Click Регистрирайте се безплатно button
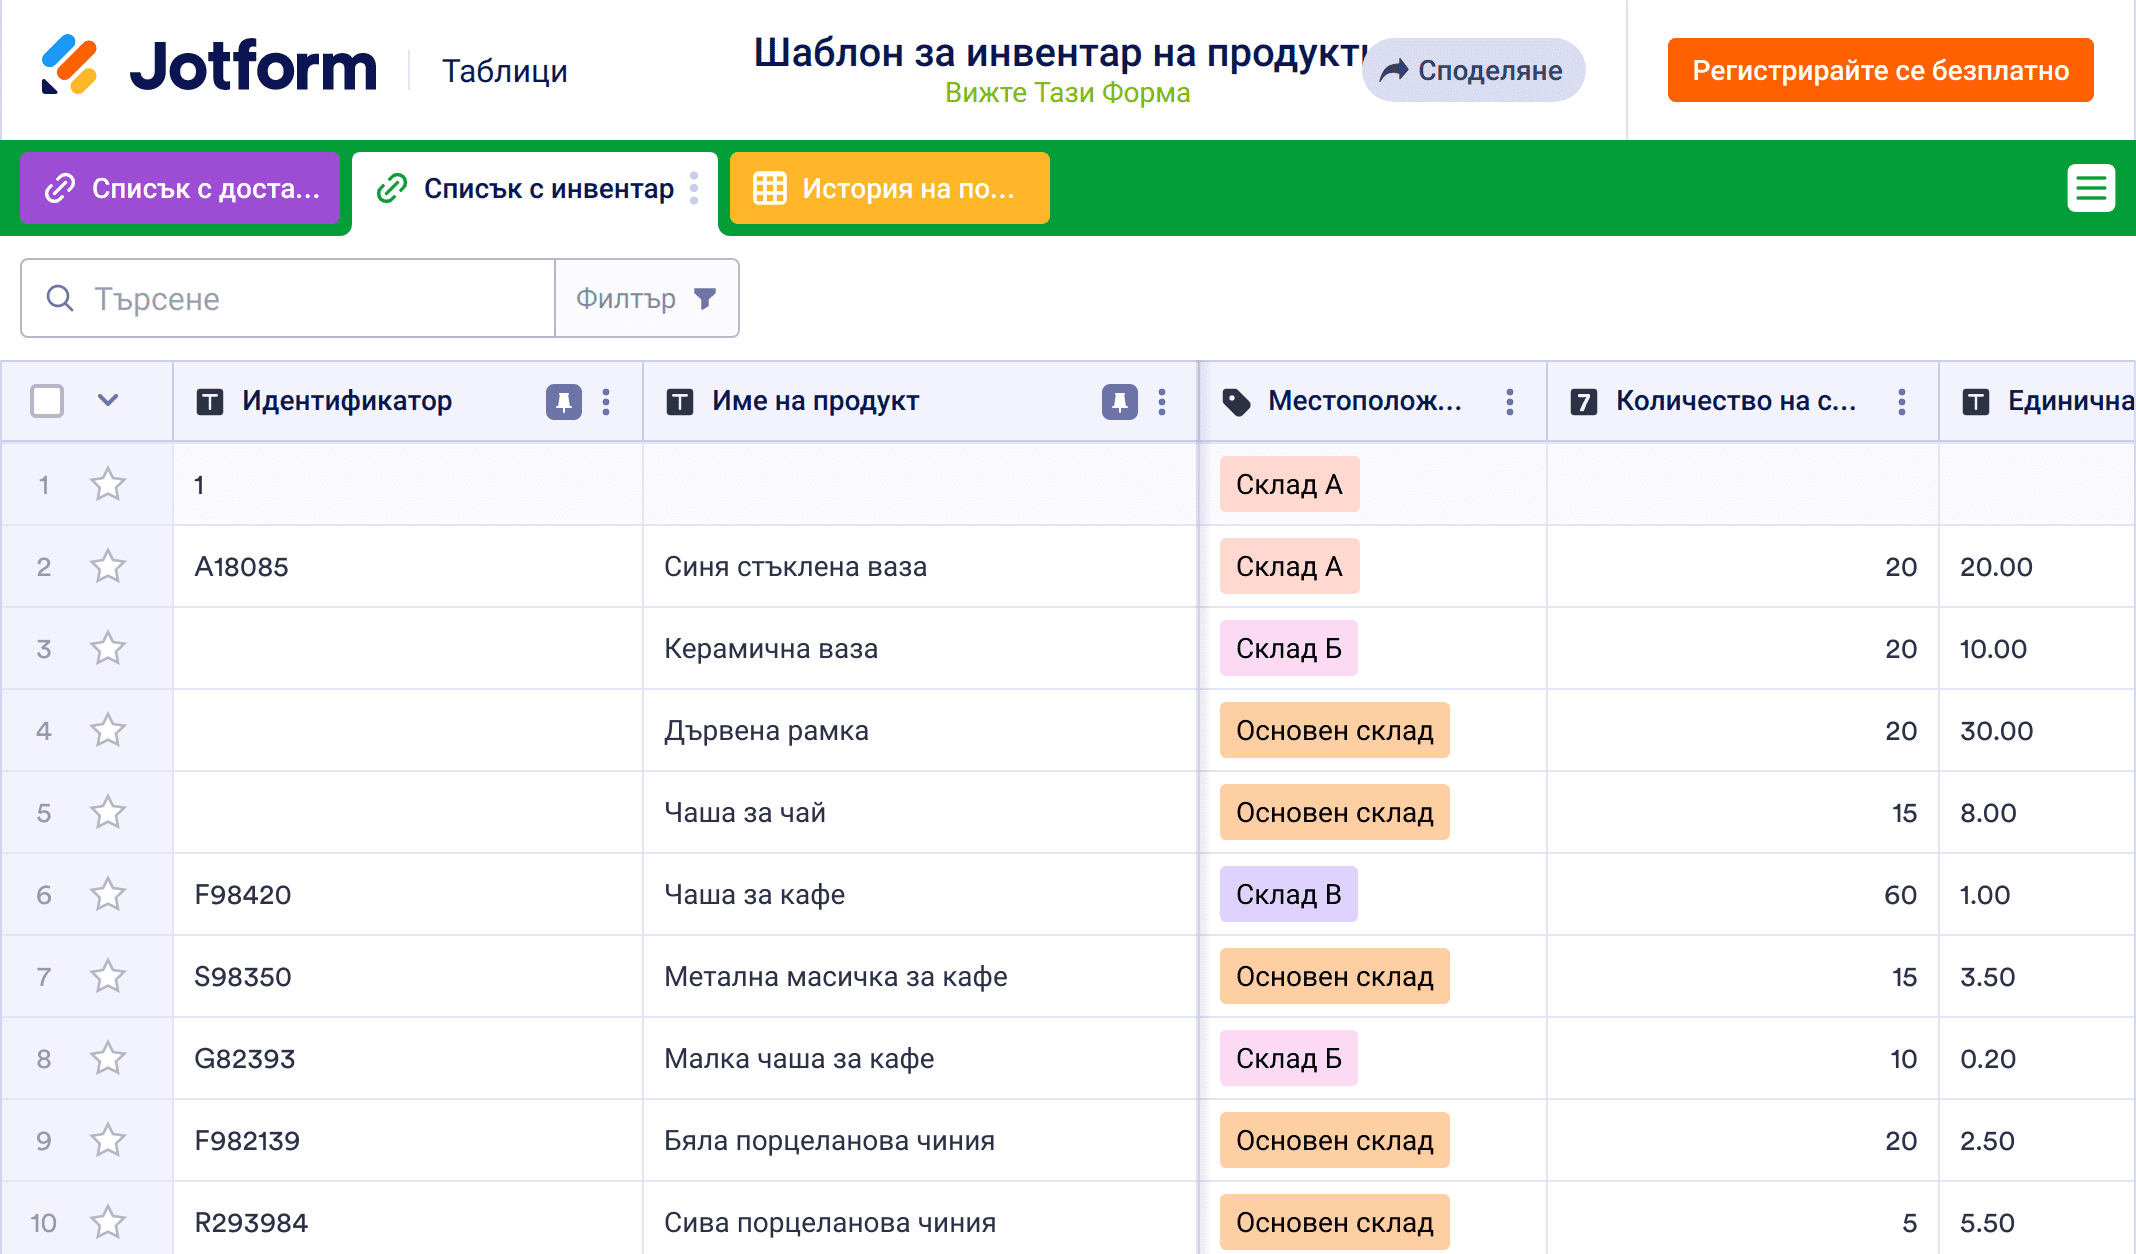This screenshot has height=1254, width=2136. (1879, 70)
